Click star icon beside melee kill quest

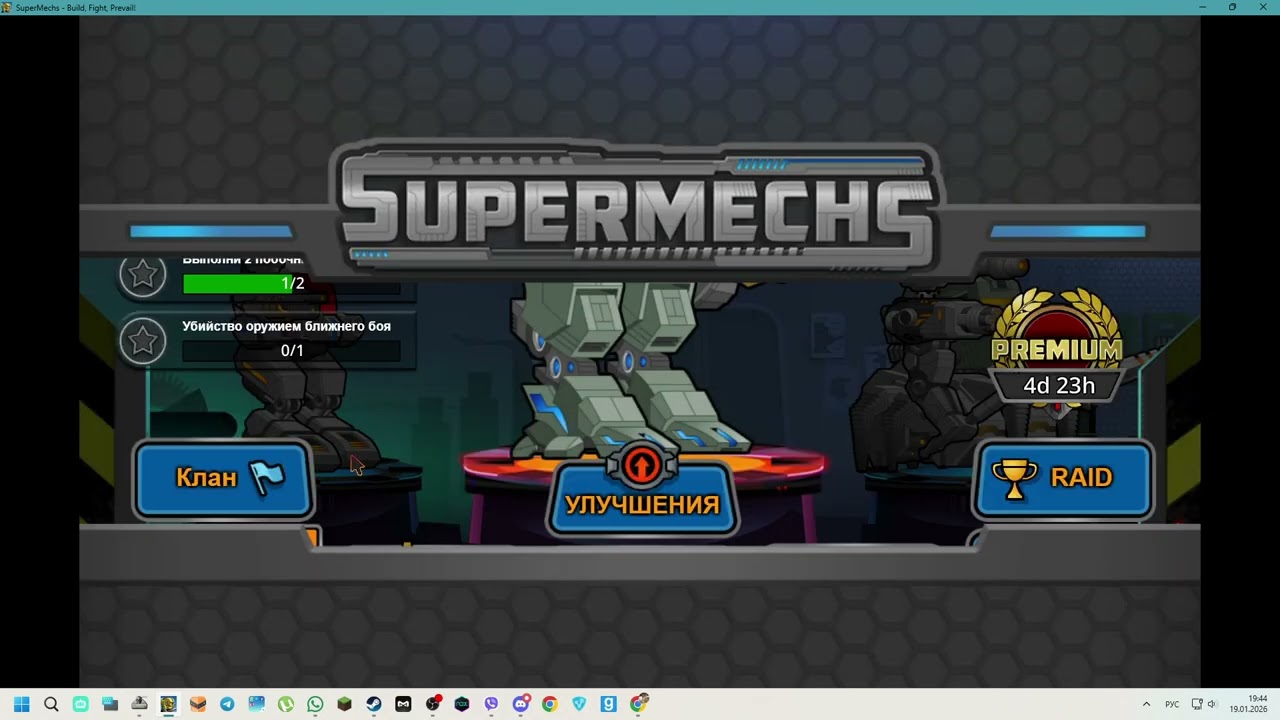143,342
